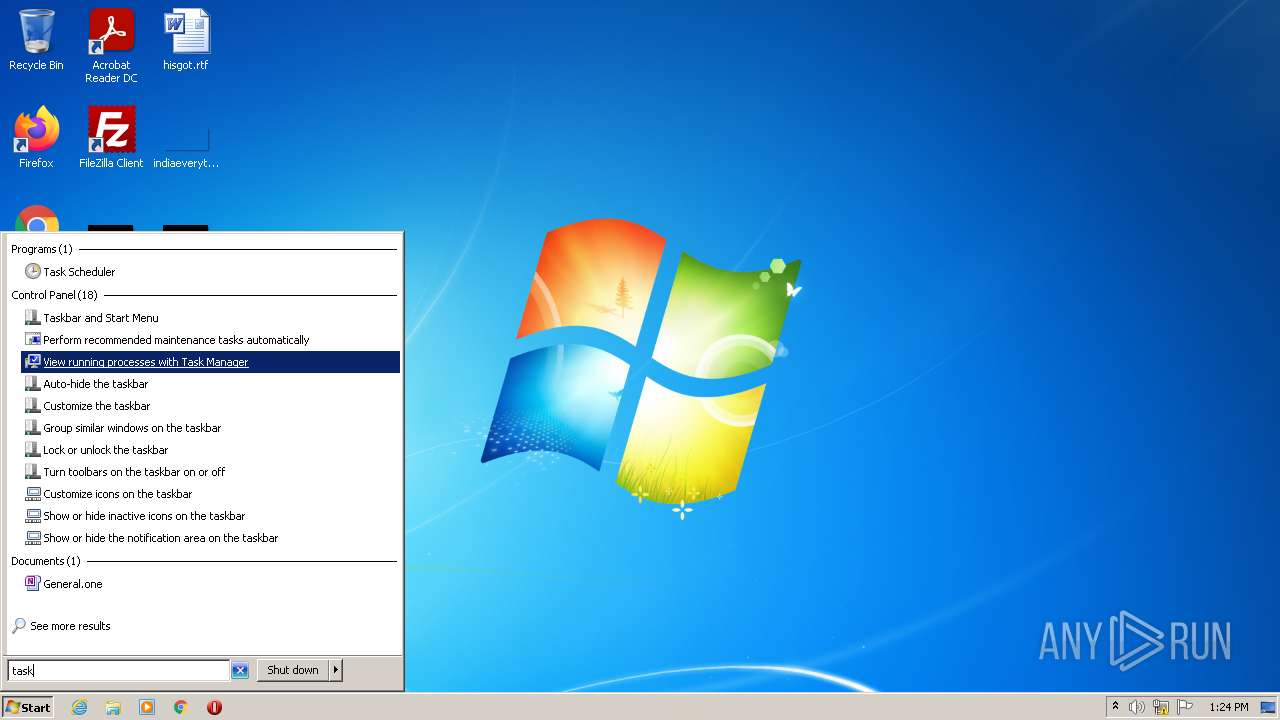Image resolution: width=1280 pixels, height=720 pixels.
Task: Select the hisgot.rtf document icon
Action: coord(186,40)
